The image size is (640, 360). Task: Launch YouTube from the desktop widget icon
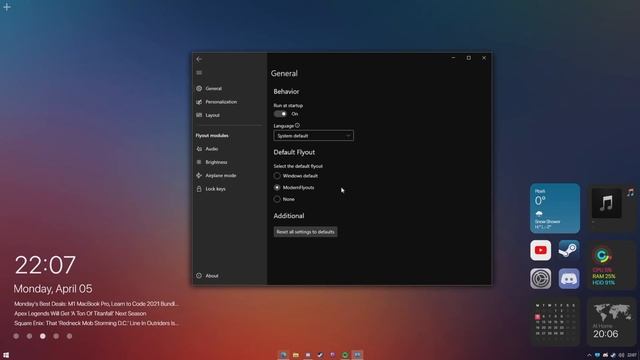[540, 250]
